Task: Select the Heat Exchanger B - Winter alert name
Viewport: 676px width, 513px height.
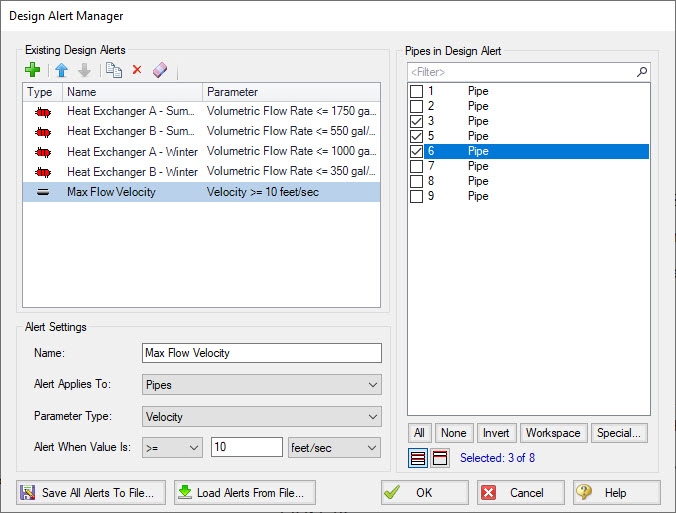Action: 132,172
